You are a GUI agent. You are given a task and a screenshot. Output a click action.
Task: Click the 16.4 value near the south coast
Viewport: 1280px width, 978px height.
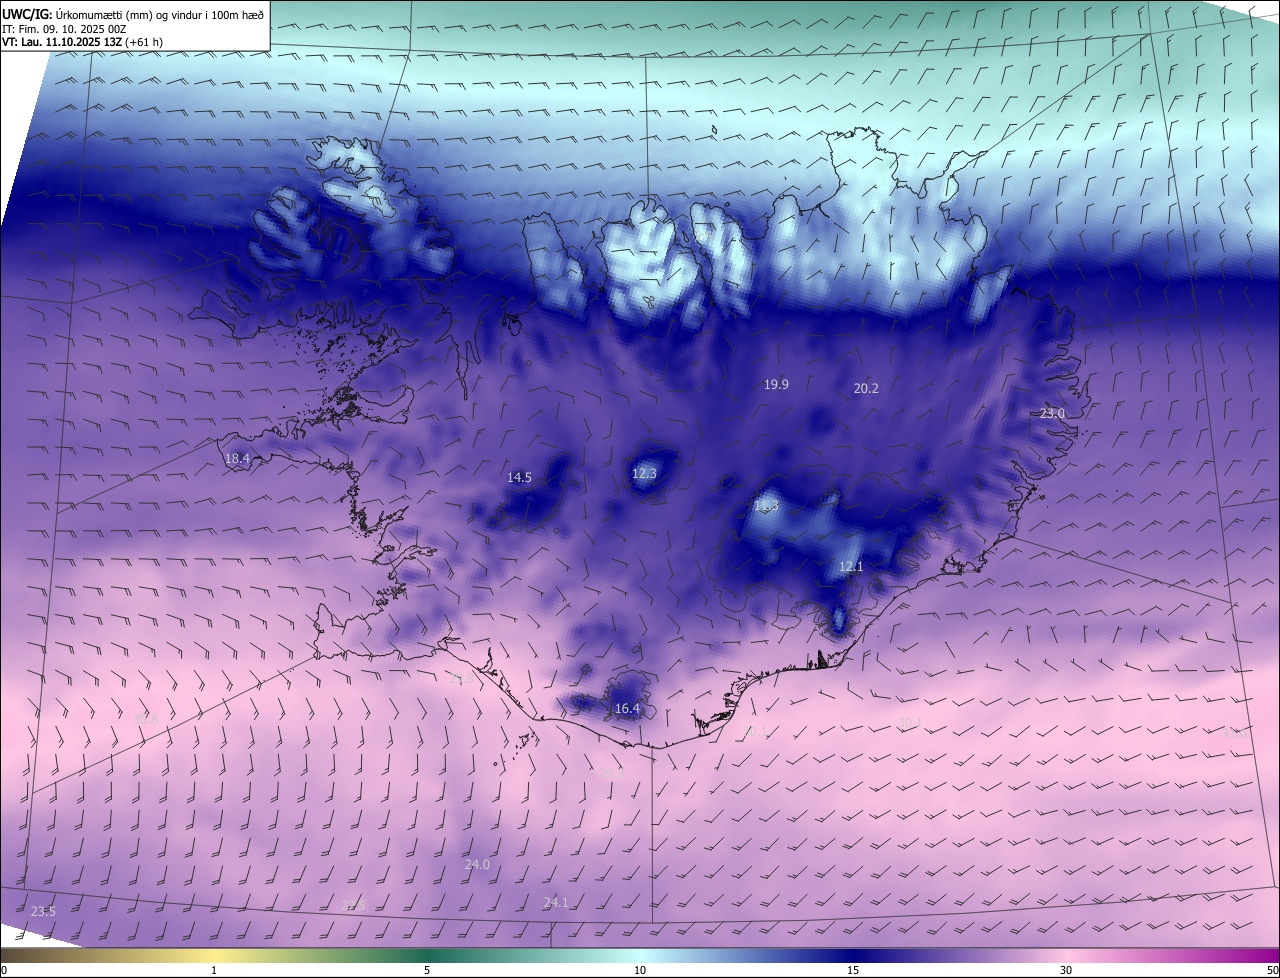coord(626,708)
